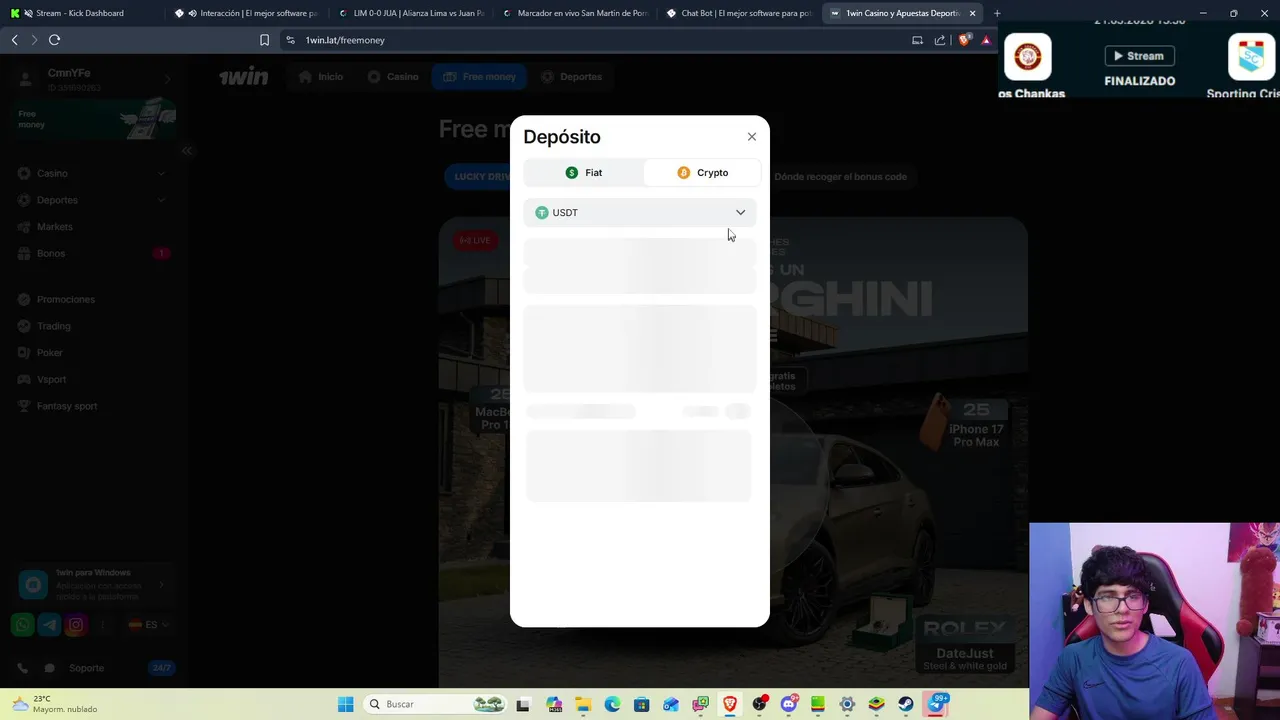Click Dónde recoger el bonus code
The image size is (1280, 720).
click(x=840, y=177)
